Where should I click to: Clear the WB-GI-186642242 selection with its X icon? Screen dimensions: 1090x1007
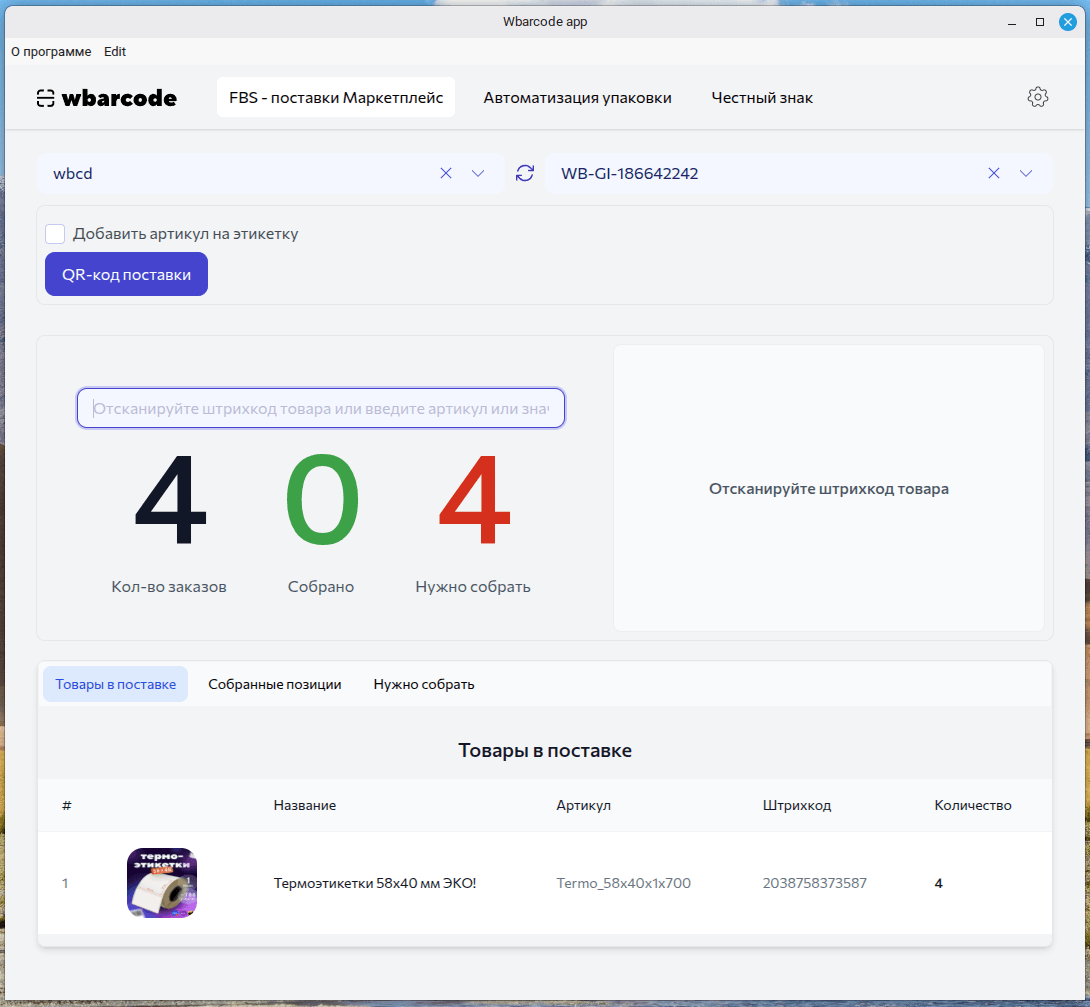(x=994, y=173)
